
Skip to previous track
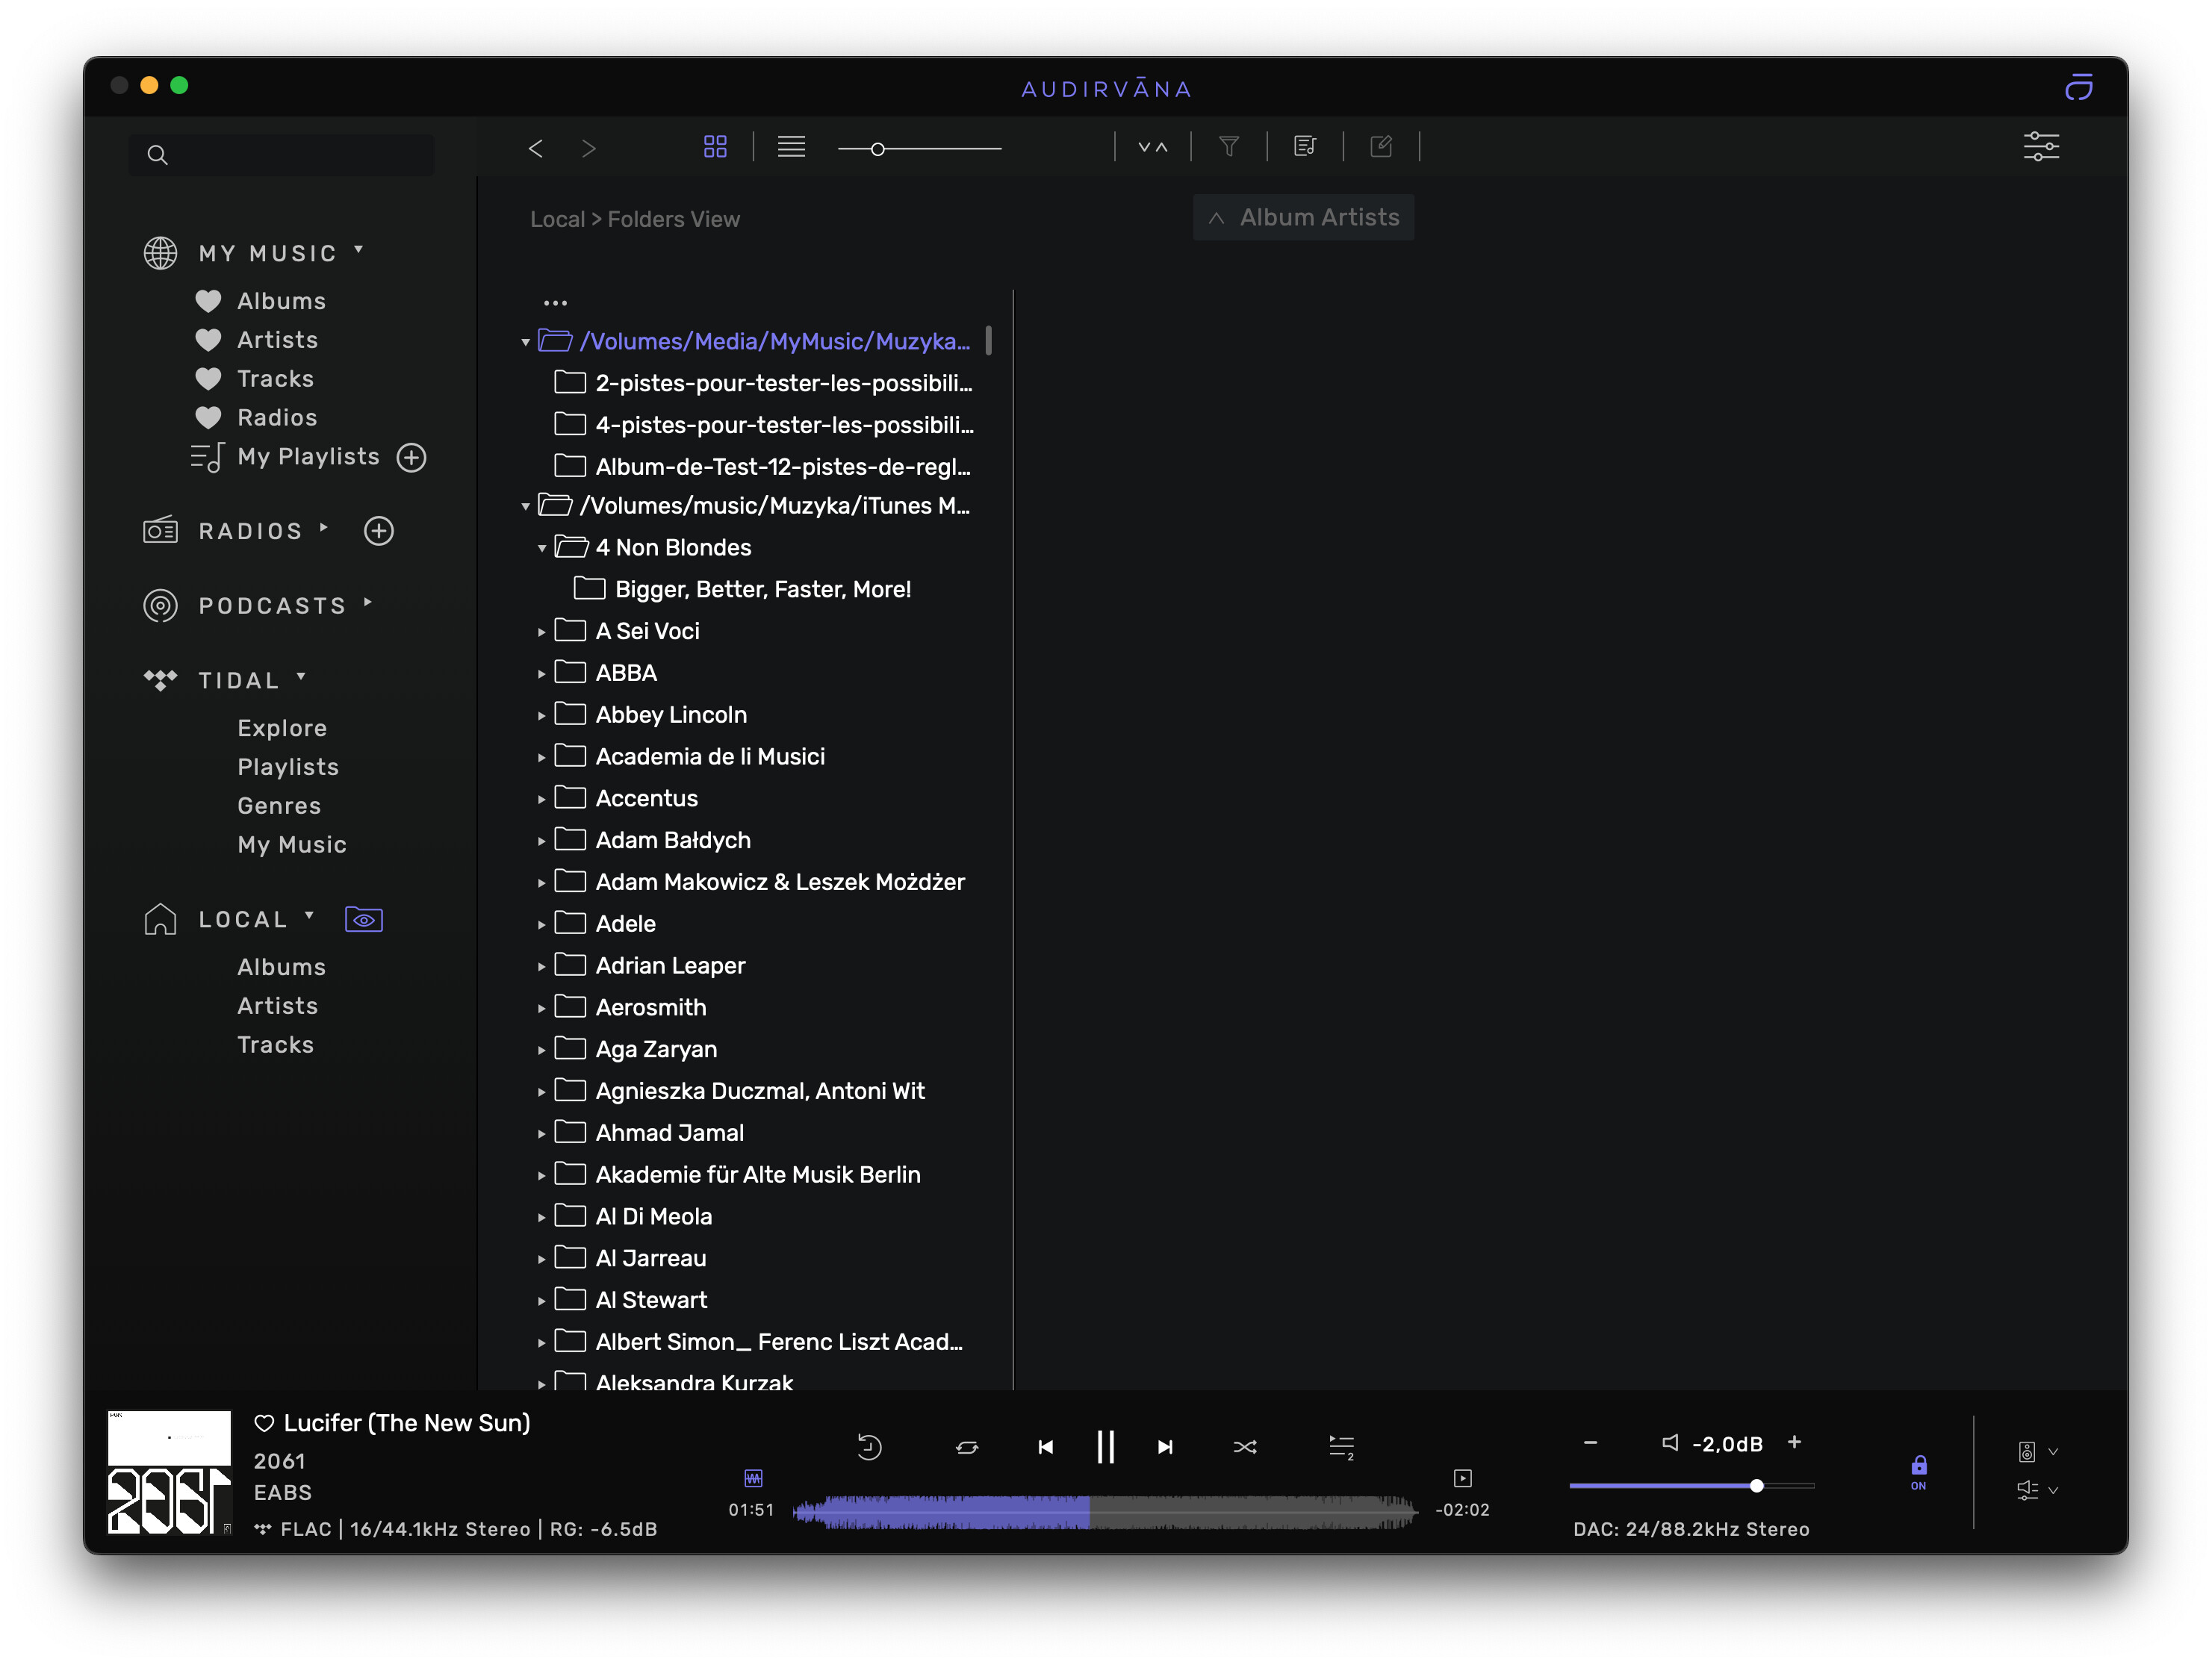[x=1045, y=1447]
